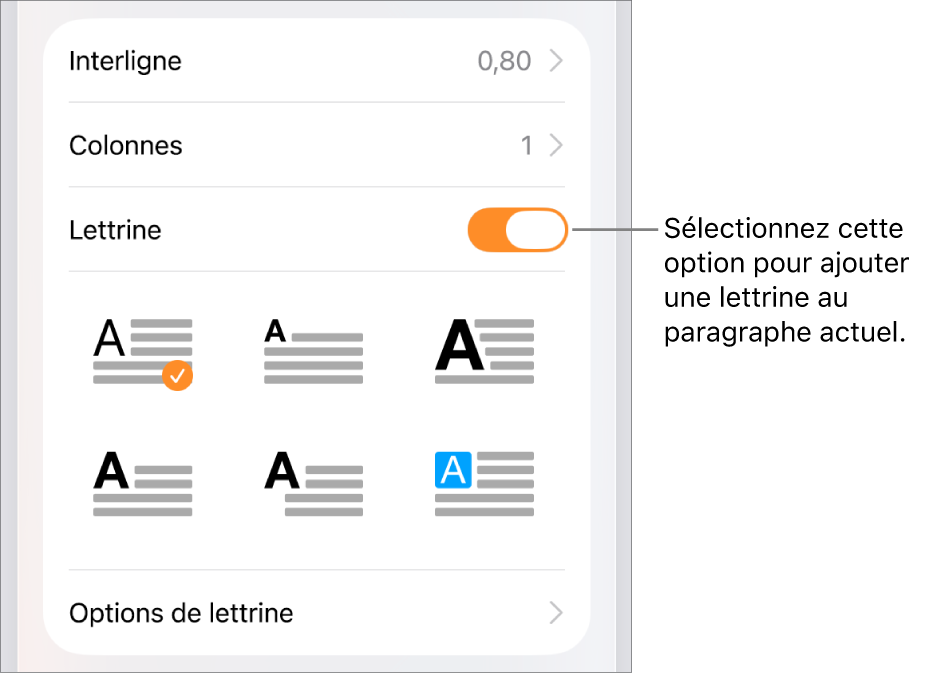
Task: Click the Lettrine label
Action: [114, 230]
